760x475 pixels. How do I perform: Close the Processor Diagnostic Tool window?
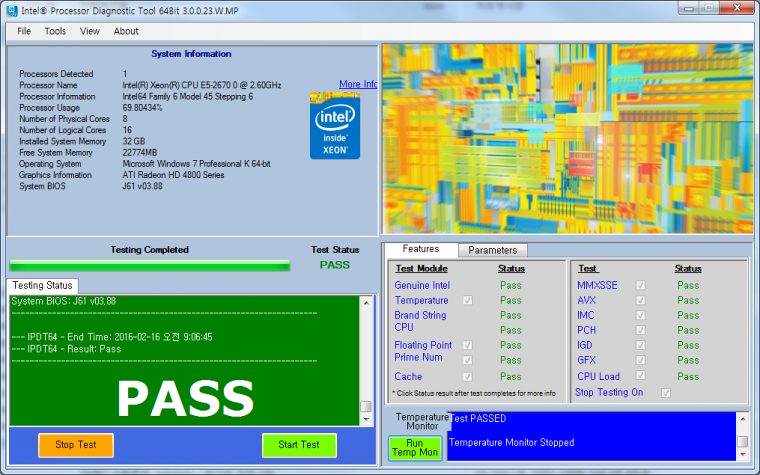pyautogui.click(x=737, y=8)
